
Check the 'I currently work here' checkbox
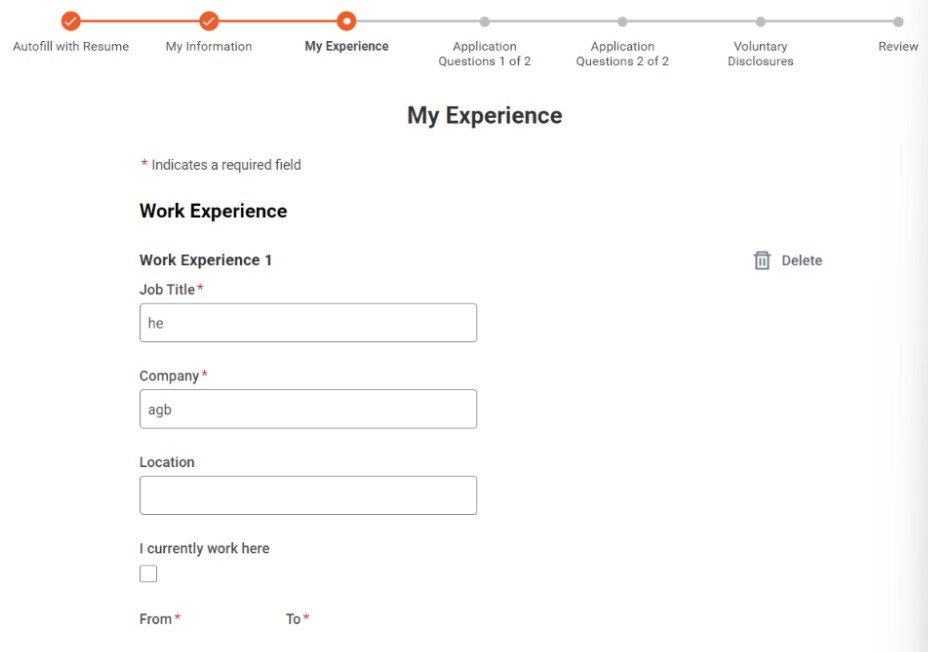[148, 573]
